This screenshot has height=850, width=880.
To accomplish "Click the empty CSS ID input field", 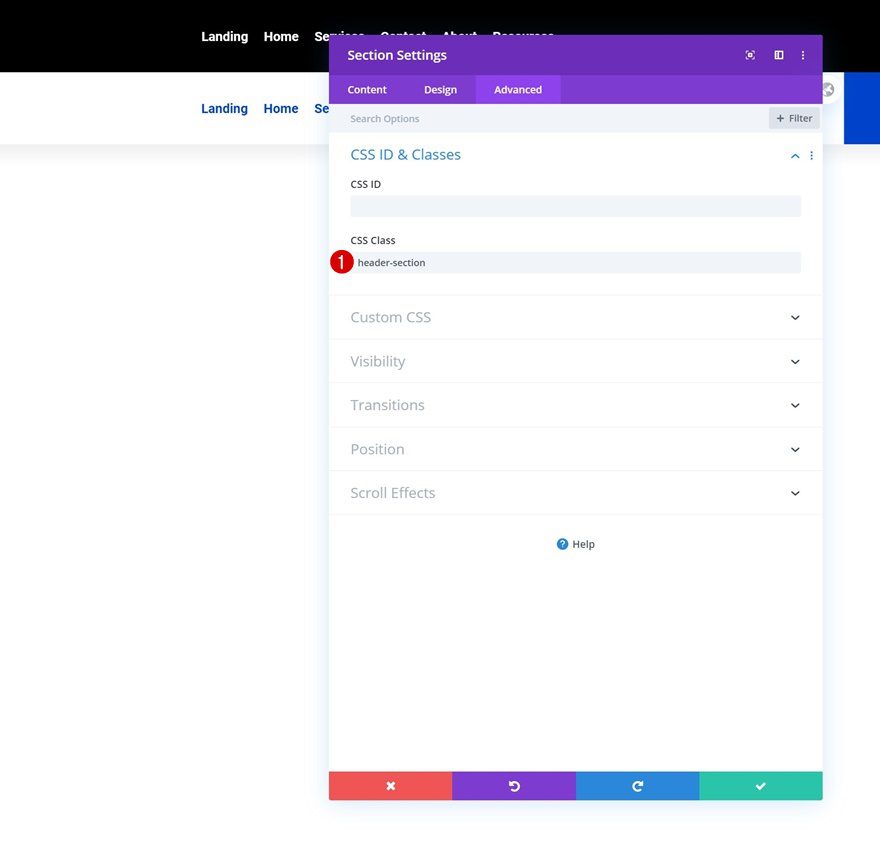I will point(575,206).
